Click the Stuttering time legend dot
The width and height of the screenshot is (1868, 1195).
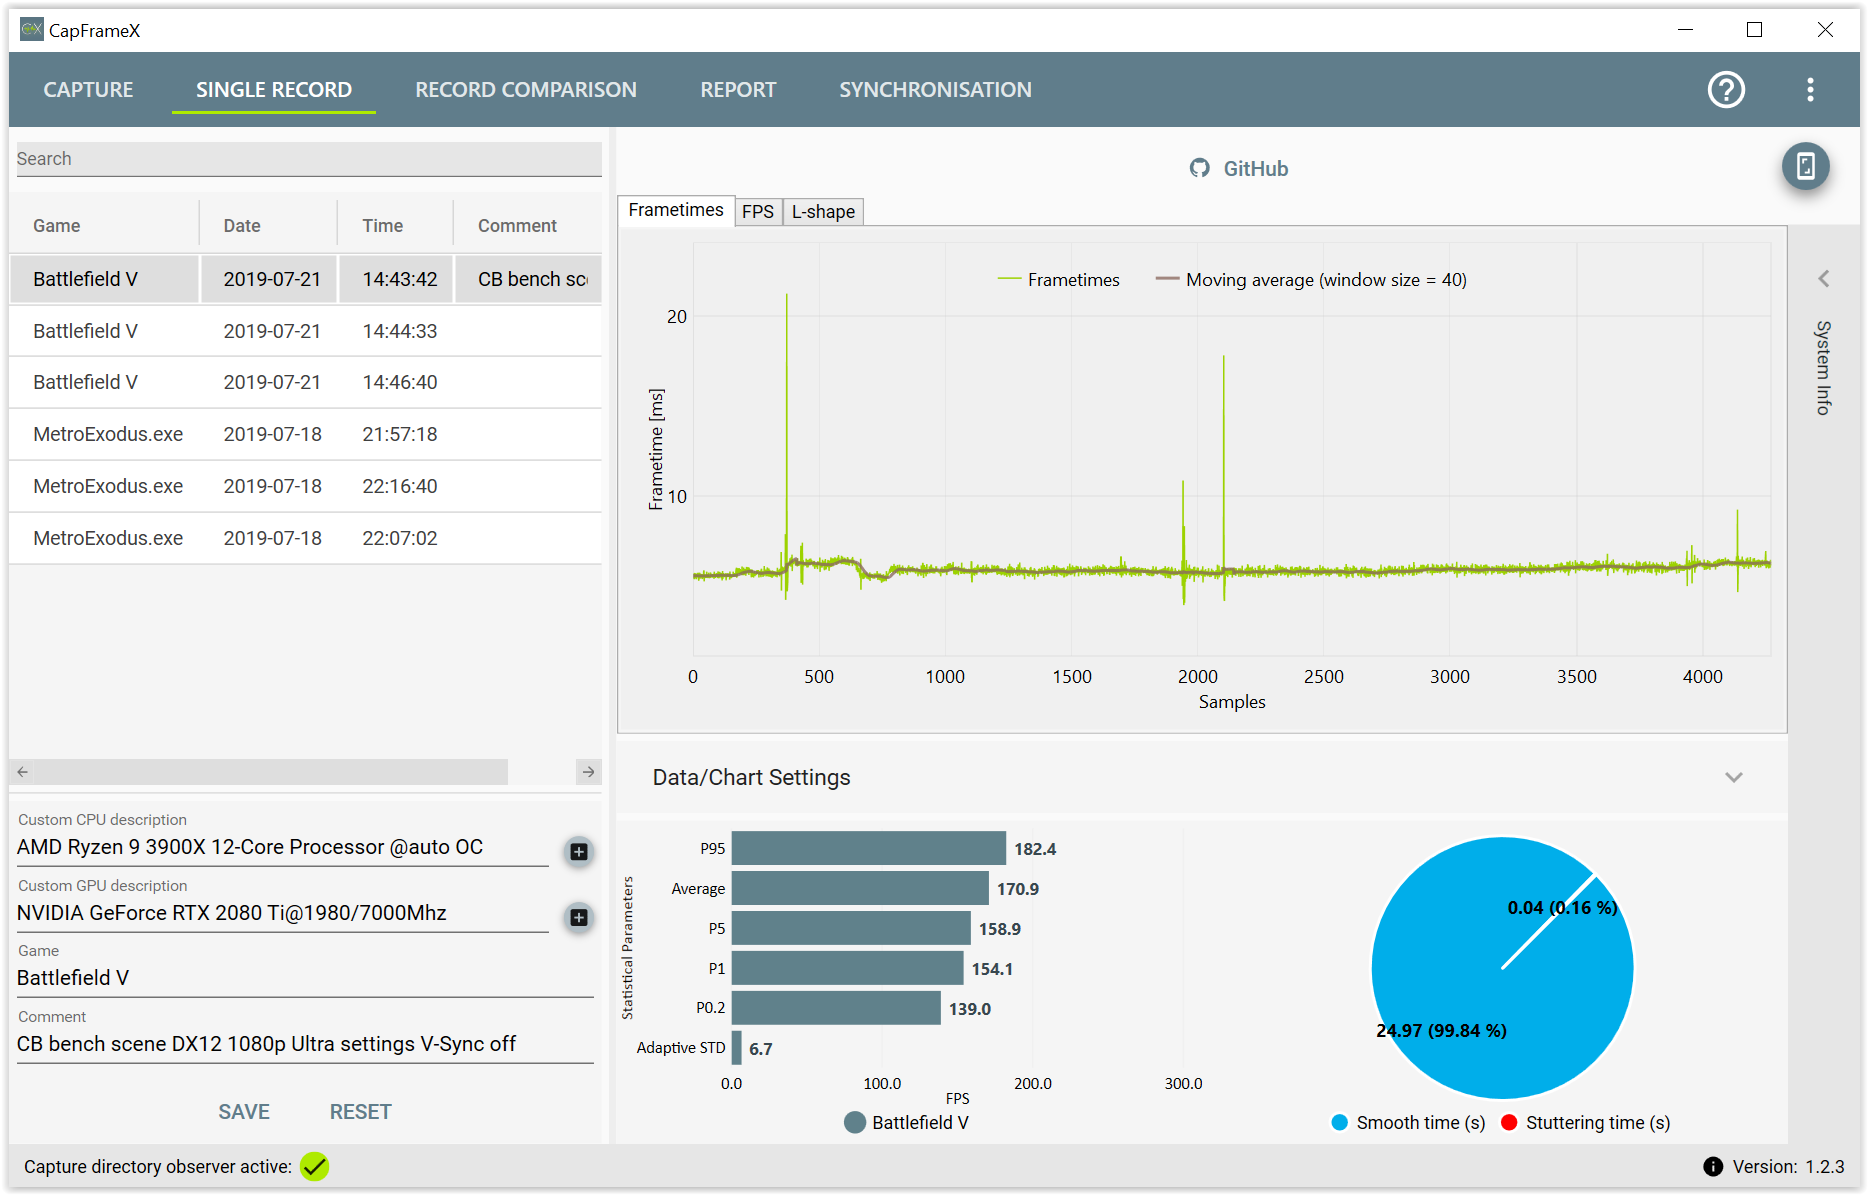(1510, 1122)
